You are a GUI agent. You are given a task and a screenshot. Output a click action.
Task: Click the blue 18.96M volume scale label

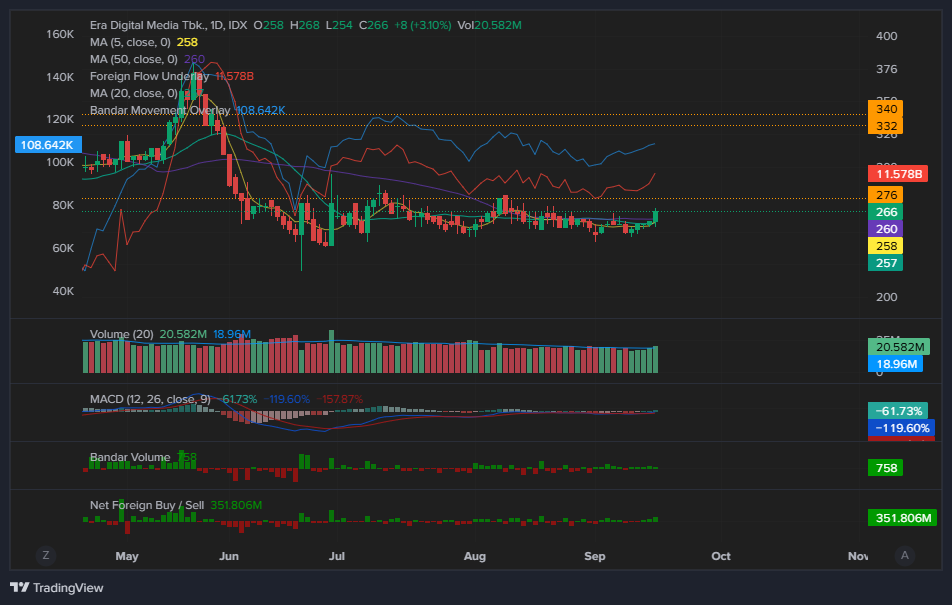click(896, 364)
